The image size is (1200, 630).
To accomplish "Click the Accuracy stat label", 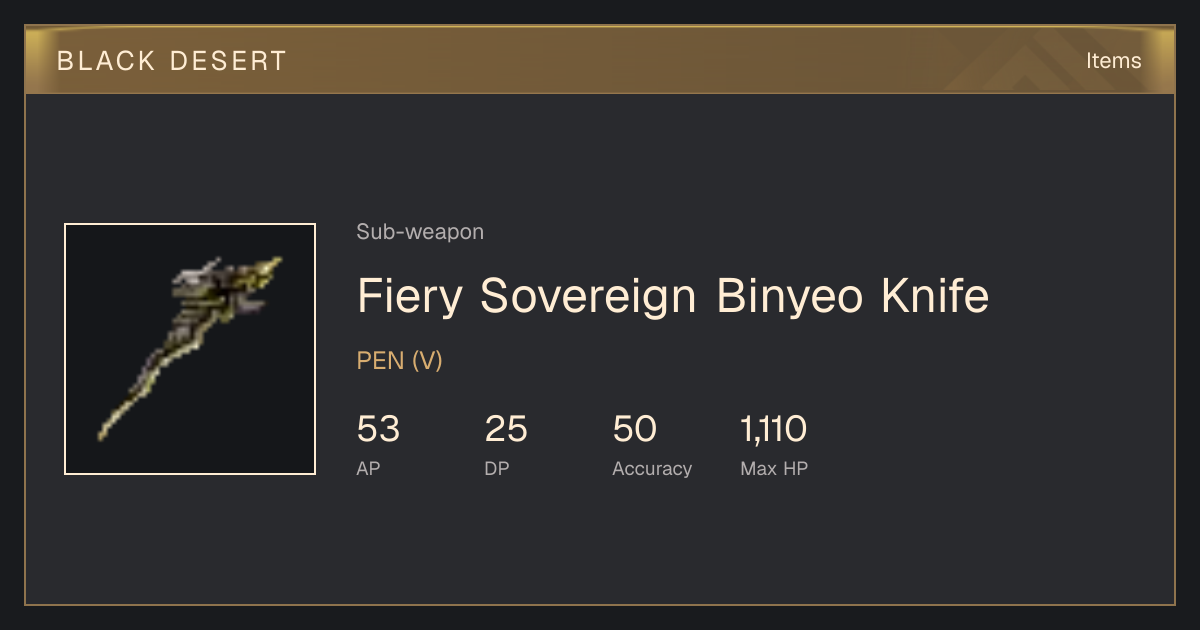I will pyautogui.click(x=652, y=468).
